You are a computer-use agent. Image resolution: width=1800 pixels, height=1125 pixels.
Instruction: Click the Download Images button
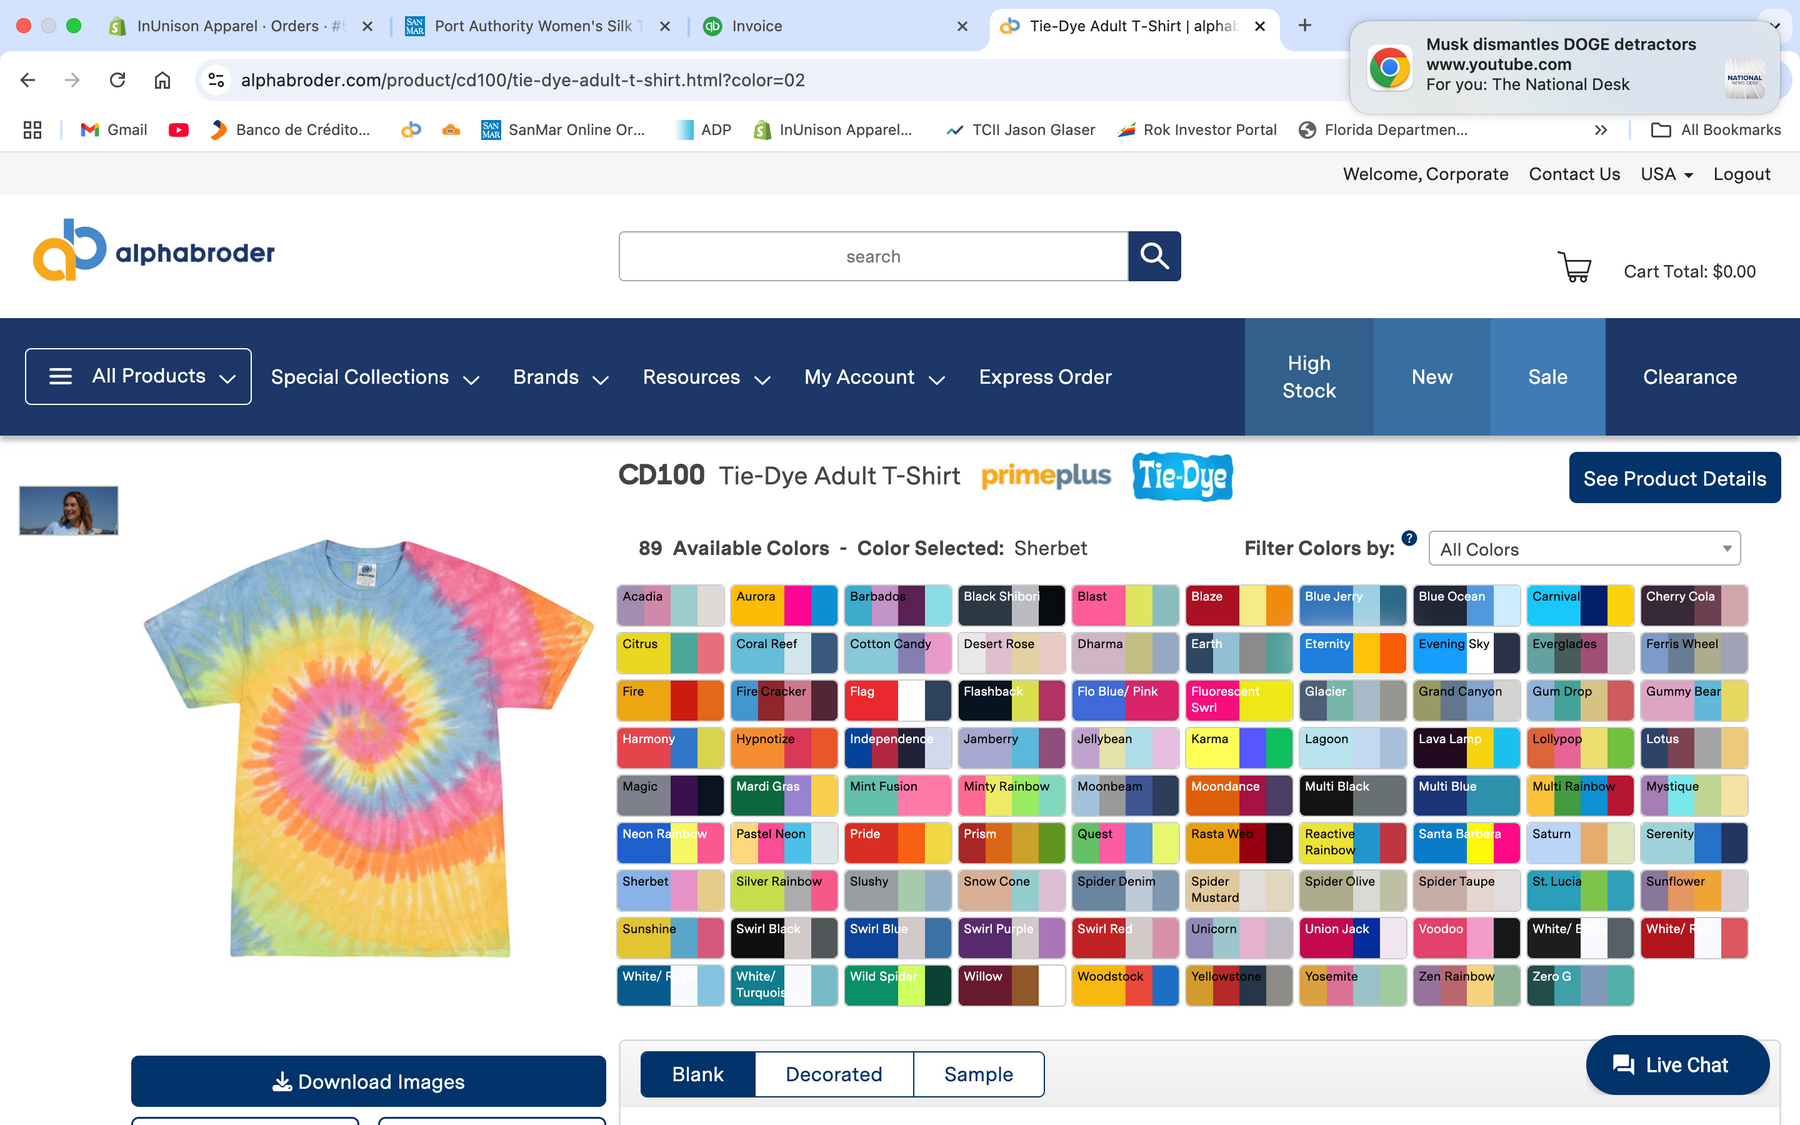point(368,1081)
